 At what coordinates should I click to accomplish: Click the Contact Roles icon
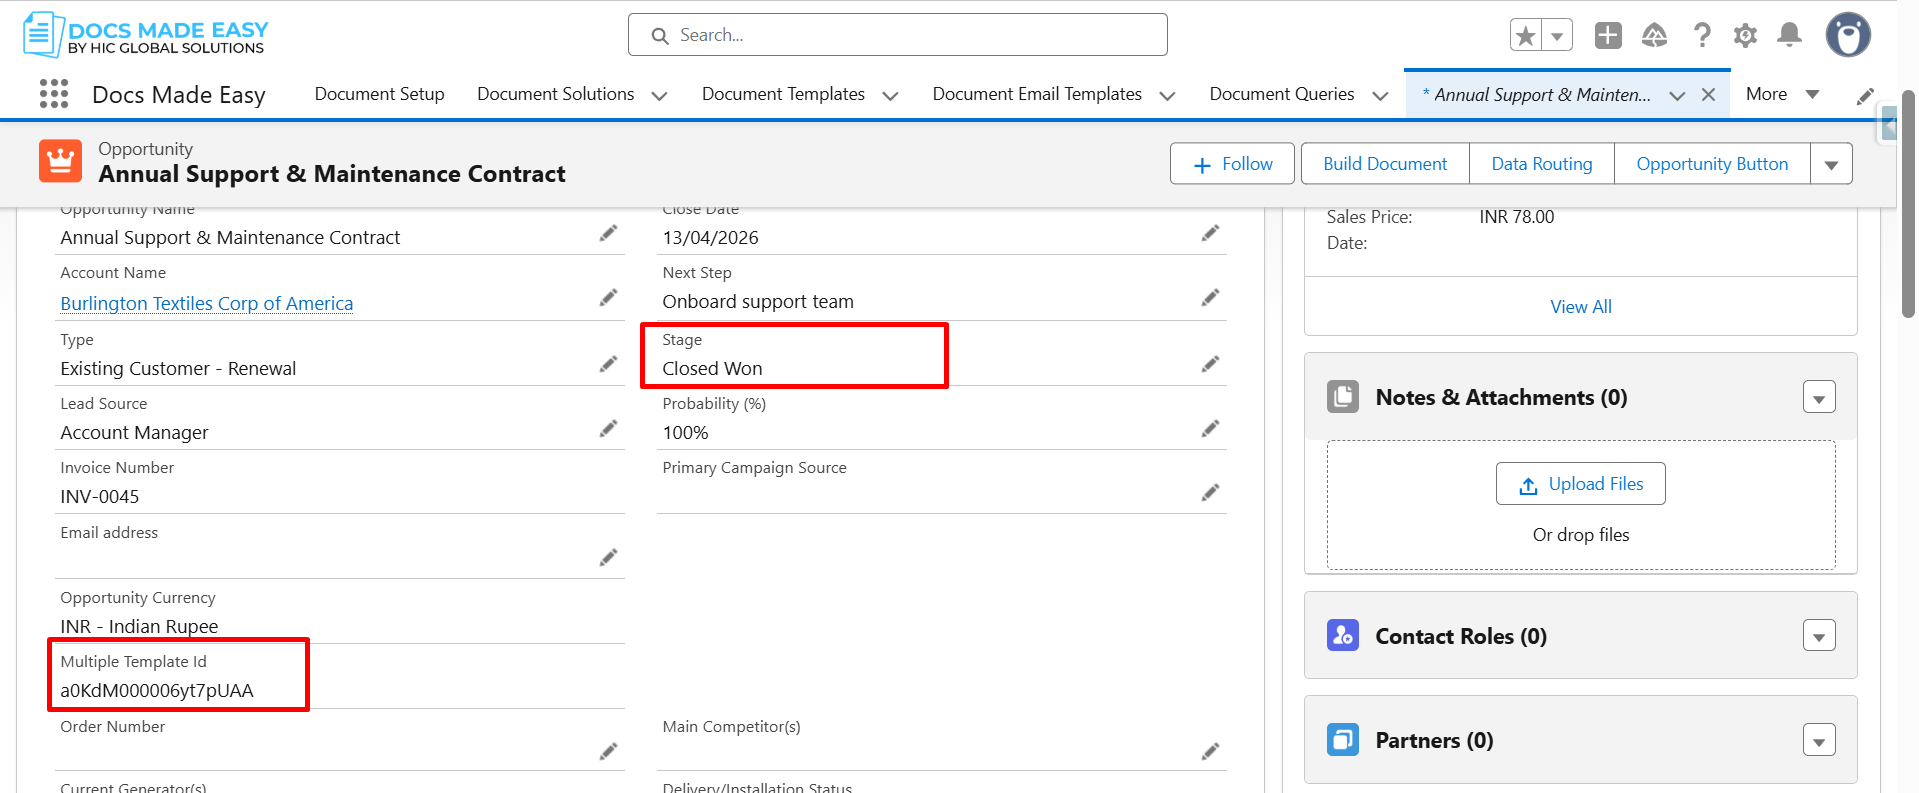(x=1343, y=635)
